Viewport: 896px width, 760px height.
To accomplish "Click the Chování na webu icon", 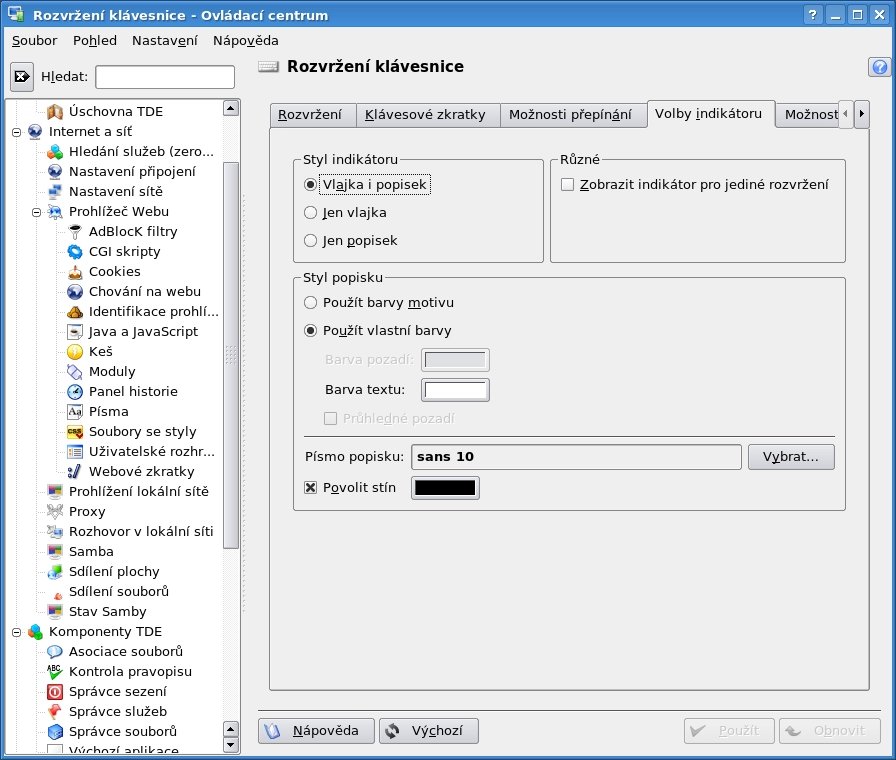I will tap(75, 291).
